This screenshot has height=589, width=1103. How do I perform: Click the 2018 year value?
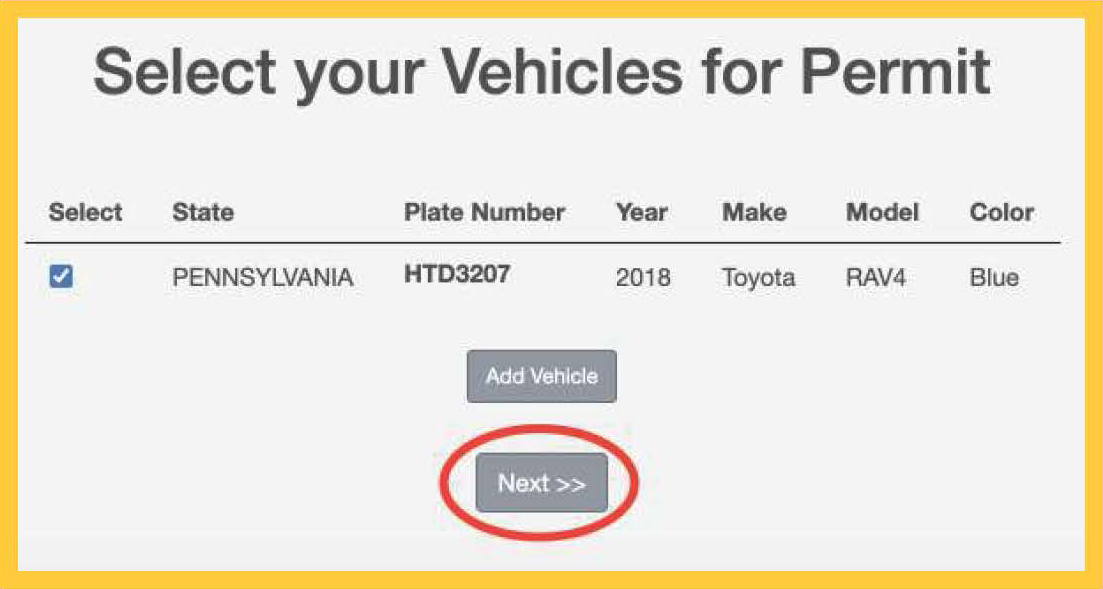(x=643, y=278)
